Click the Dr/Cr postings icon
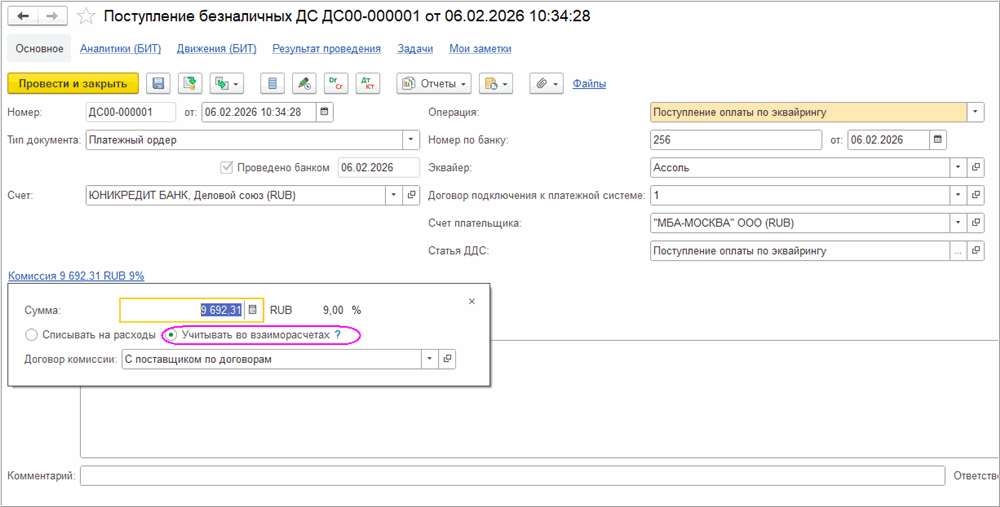Viewport: 1000px width, 507px height. 336,84
